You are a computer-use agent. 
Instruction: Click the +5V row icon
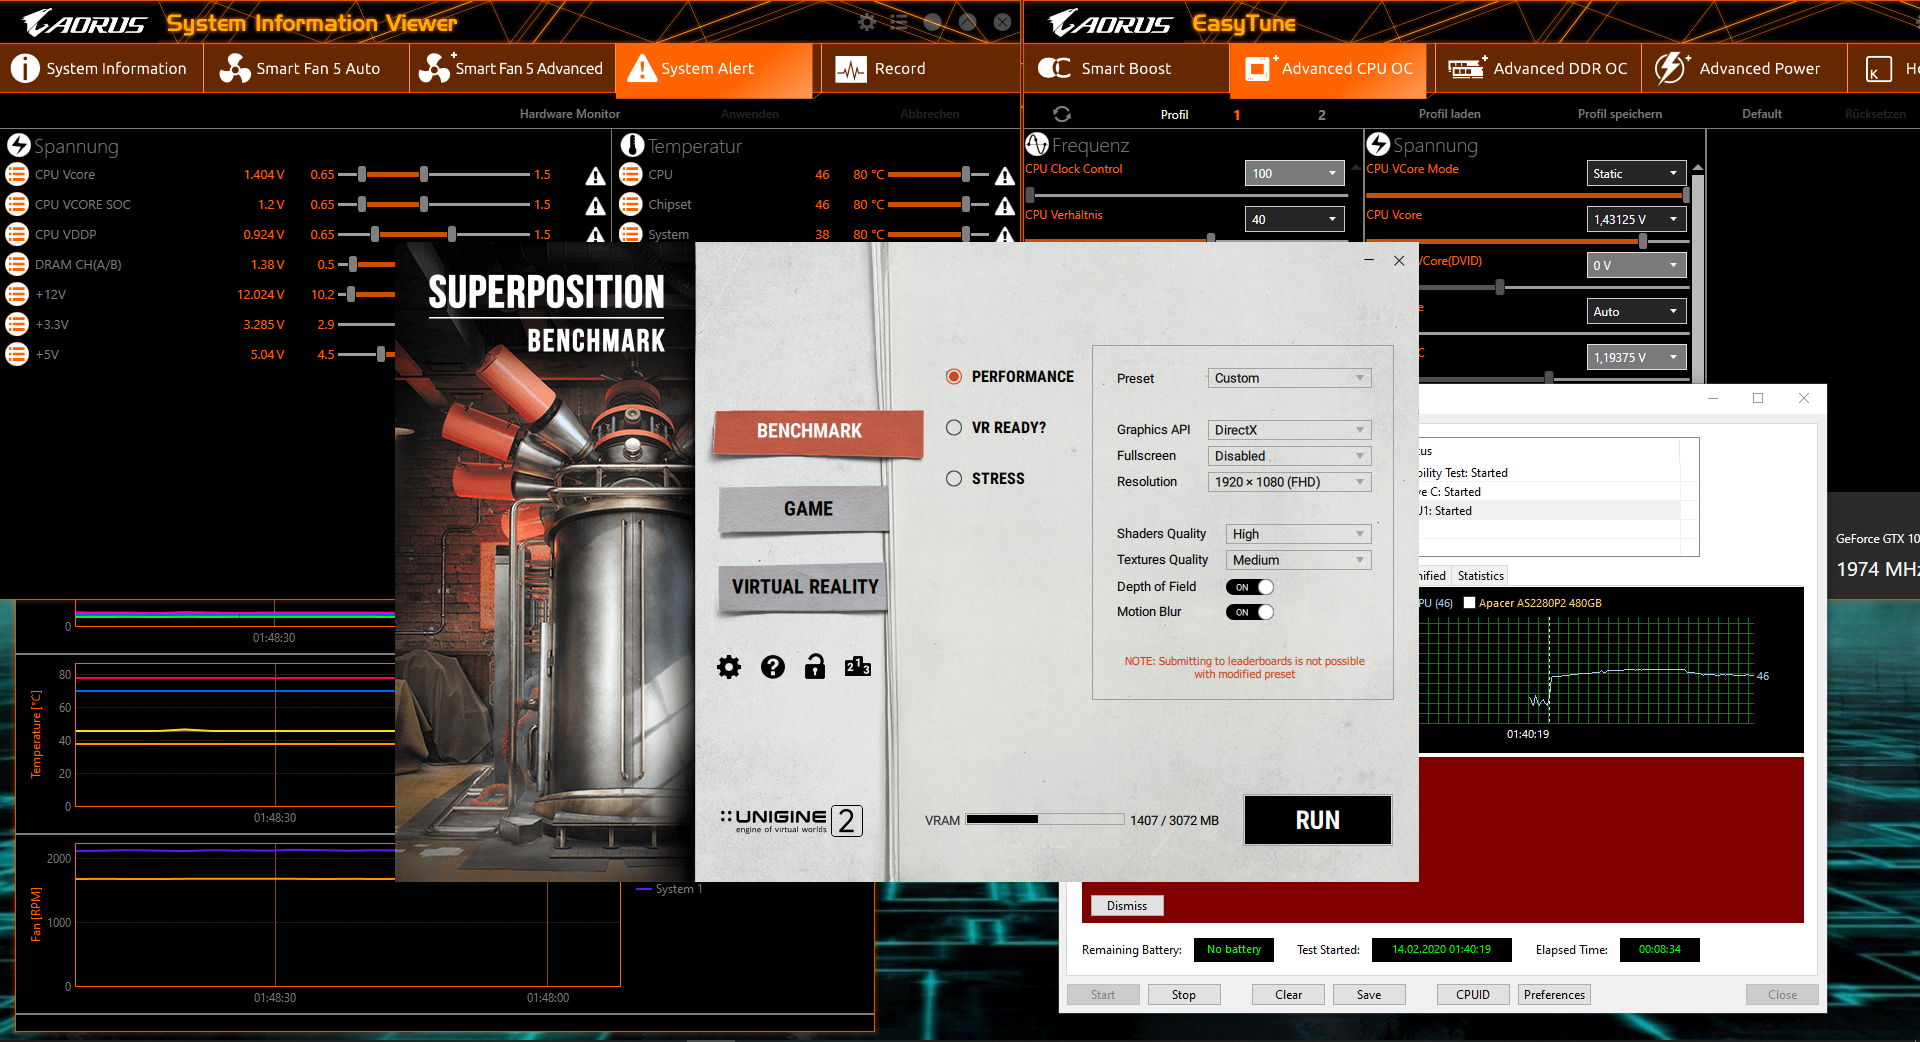(17, 354)
